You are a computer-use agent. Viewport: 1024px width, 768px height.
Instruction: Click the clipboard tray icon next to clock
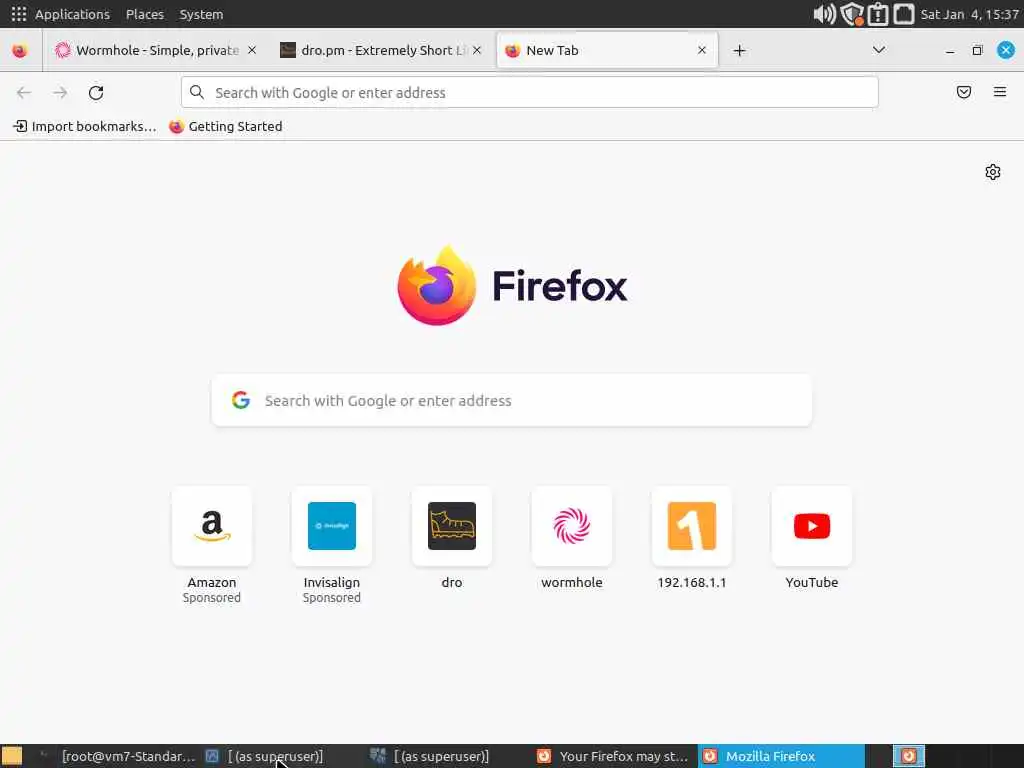(904, 14)
